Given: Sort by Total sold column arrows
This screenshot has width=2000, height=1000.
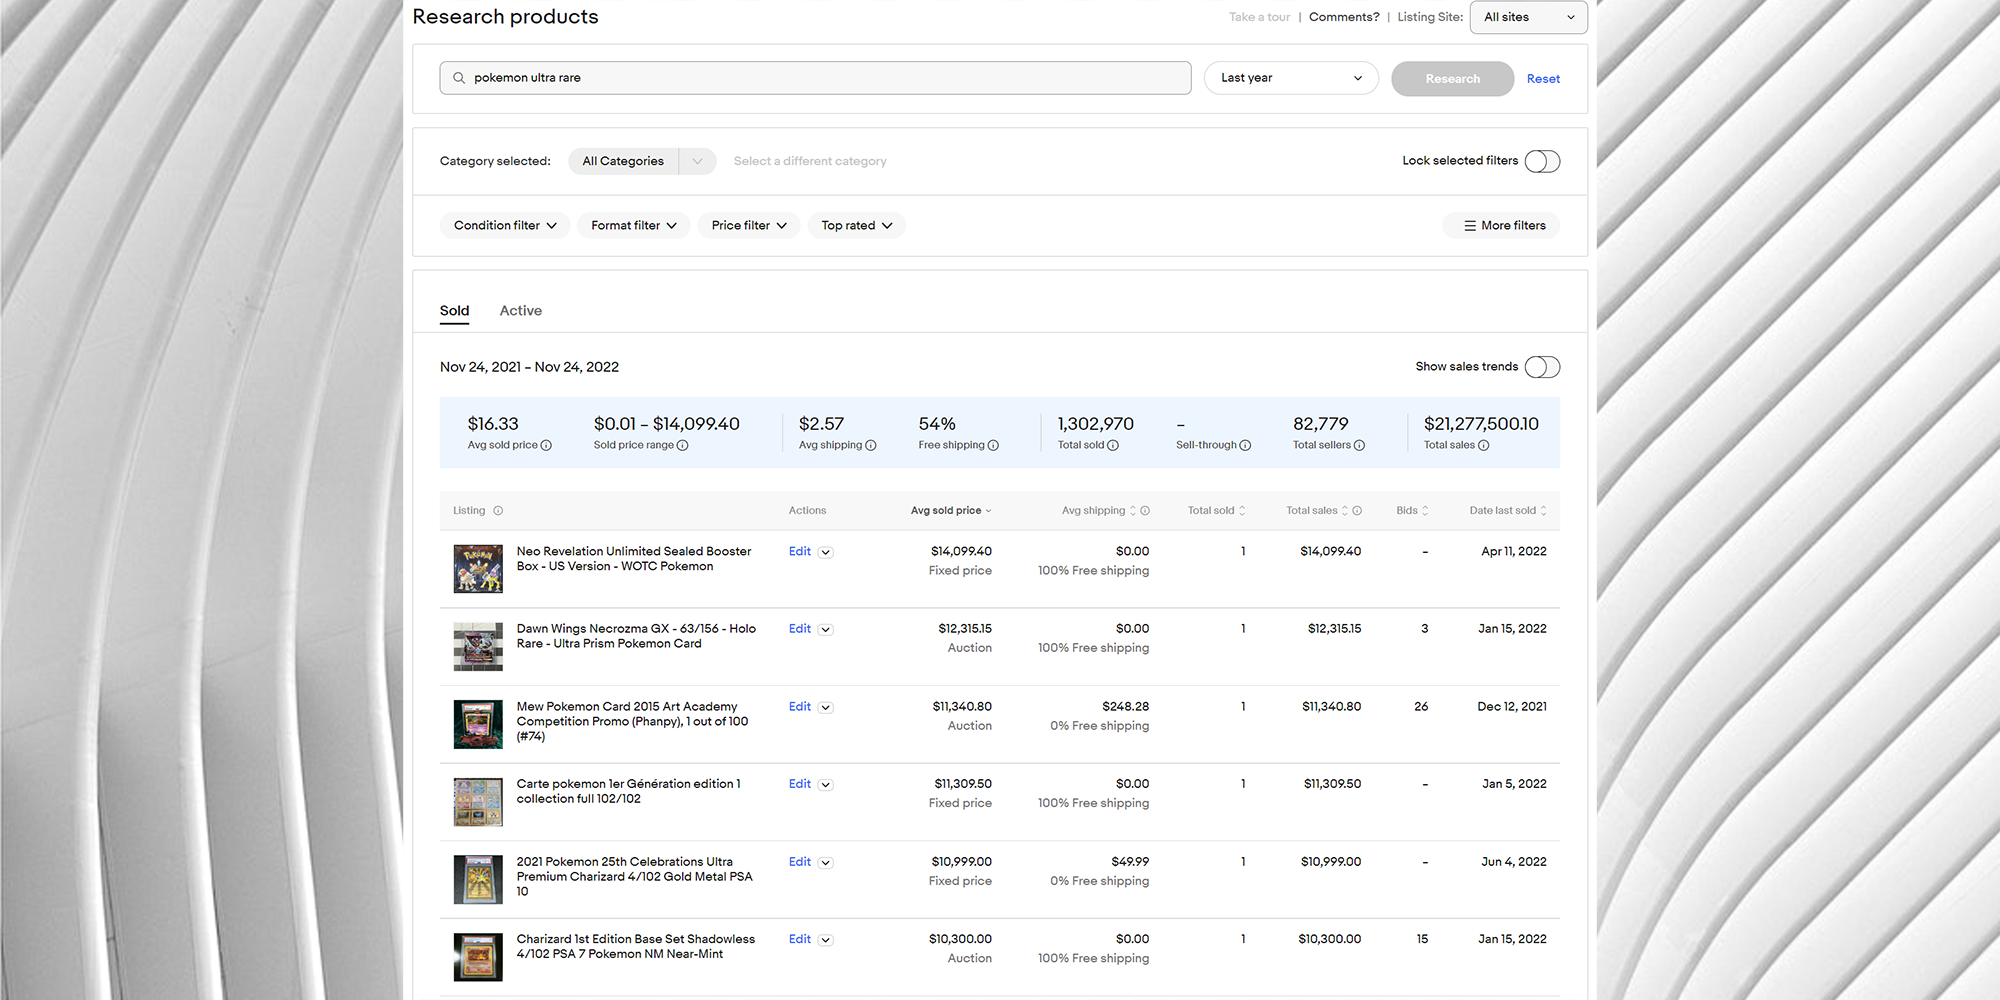Looking at the screenshot, I should pyautogui.click(x=1242, y=511).
